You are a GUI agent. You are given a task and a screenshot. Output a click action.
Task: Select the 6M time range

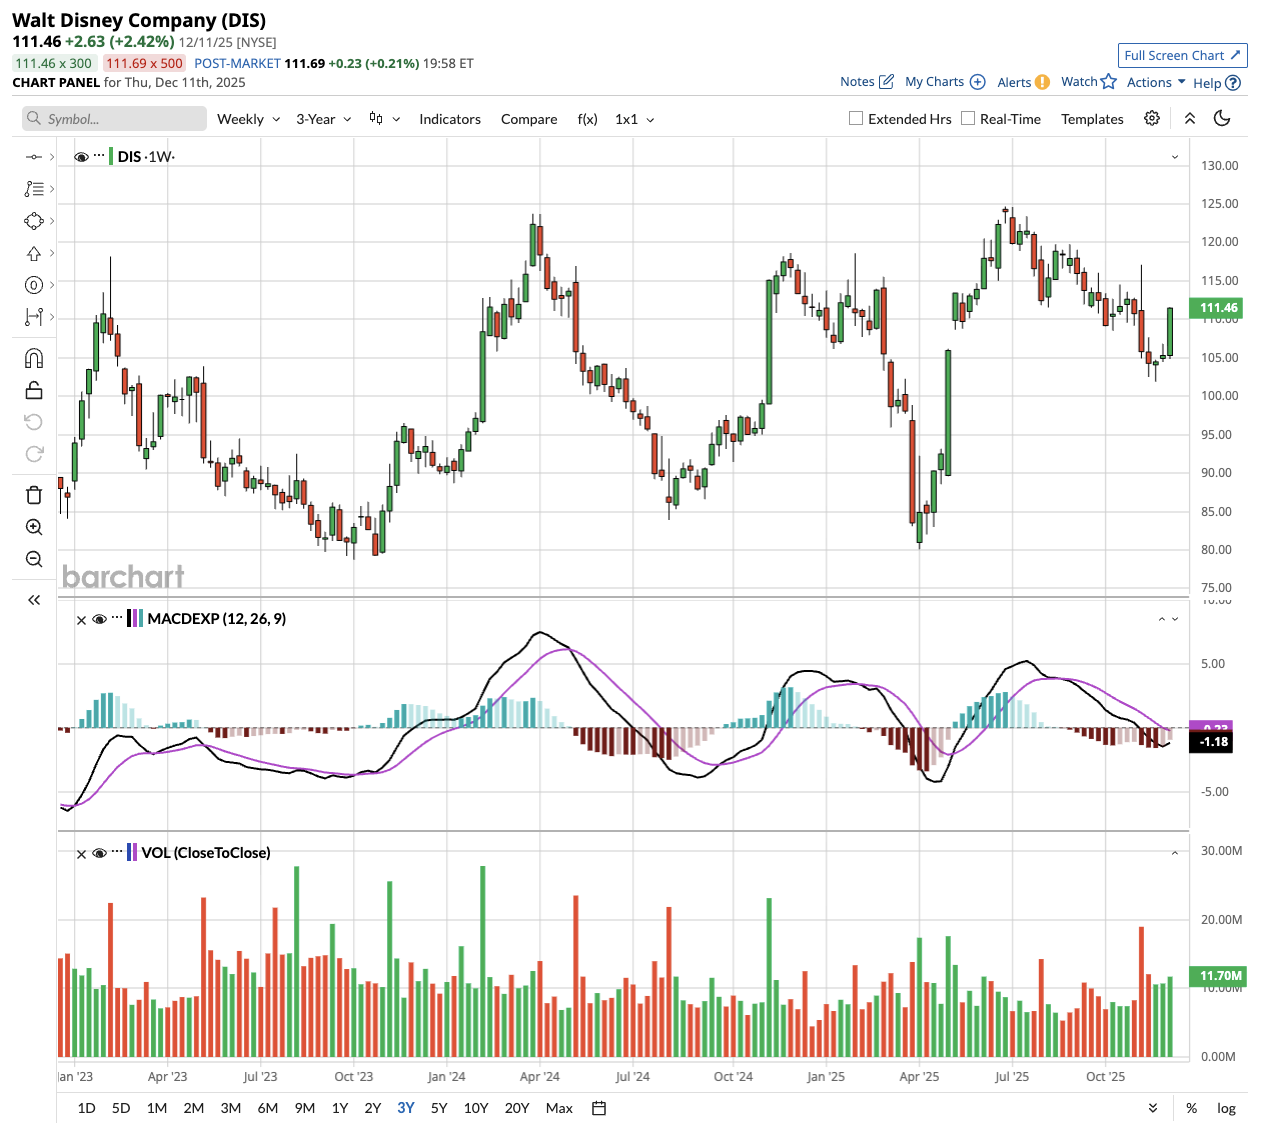268,1108
